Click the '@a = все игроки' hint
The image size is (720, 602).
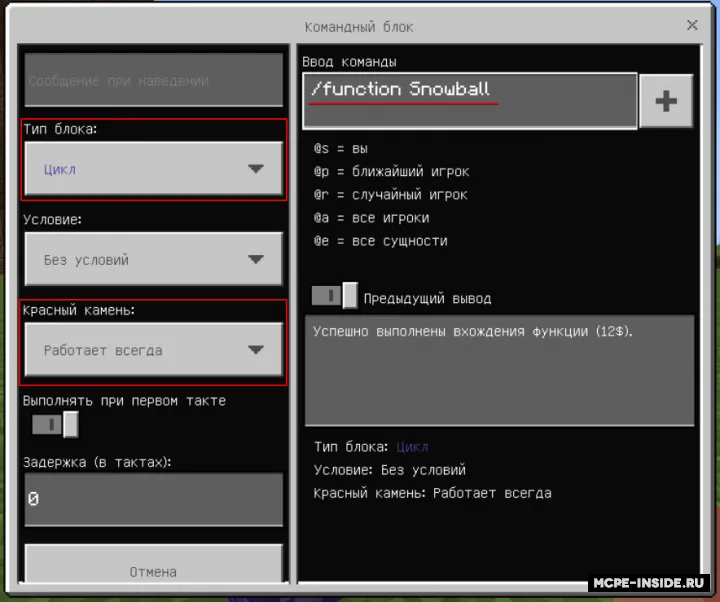371,218
